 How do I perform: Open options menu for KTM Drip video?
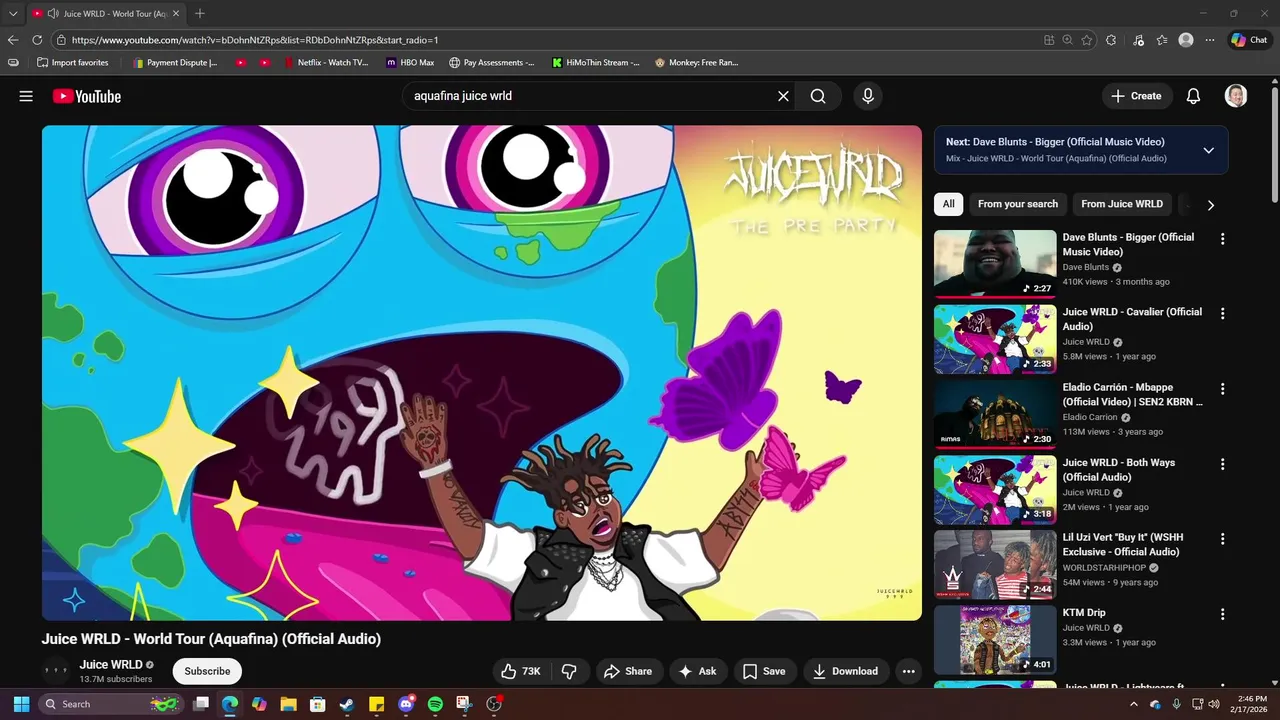click(1222, 614)
